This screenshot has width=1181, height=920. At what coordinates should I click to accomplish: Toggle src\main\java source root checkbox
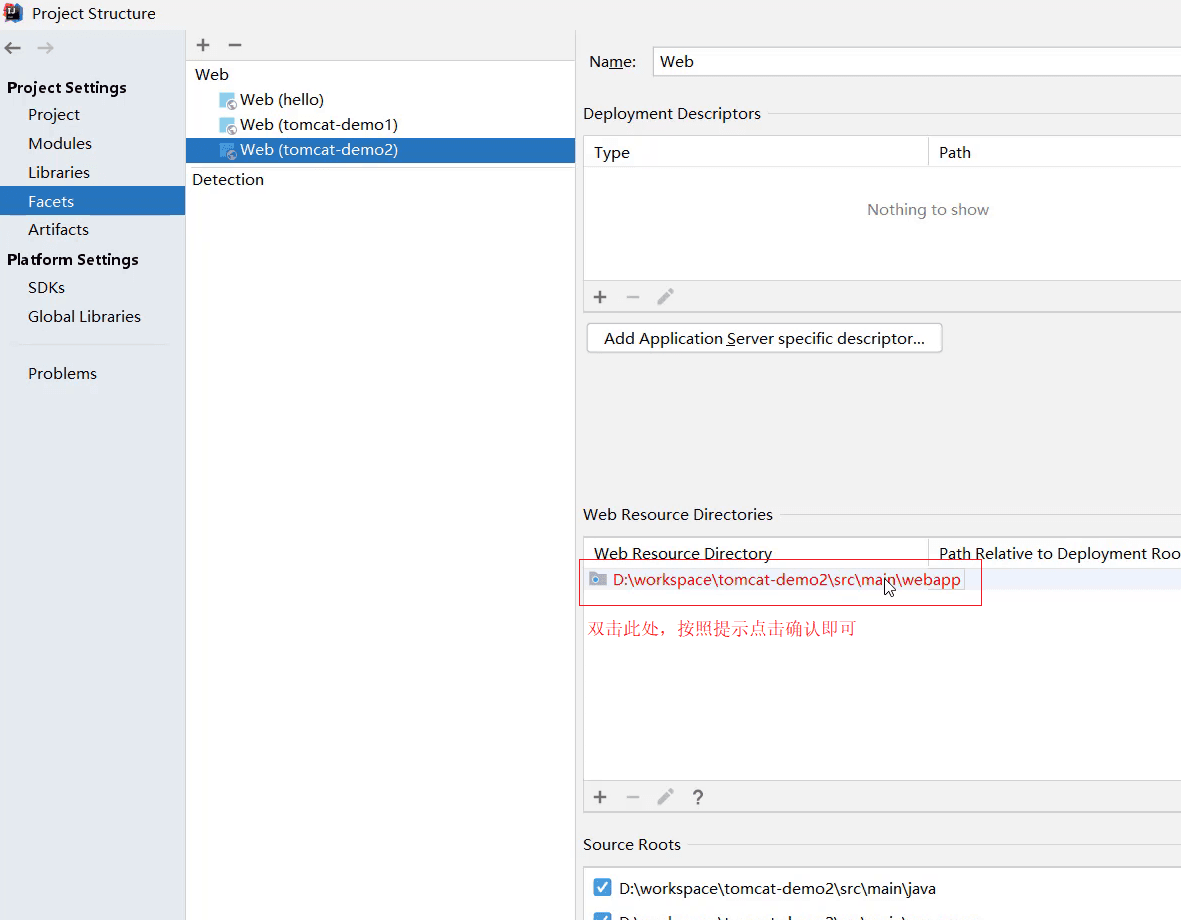pos(602,888)
